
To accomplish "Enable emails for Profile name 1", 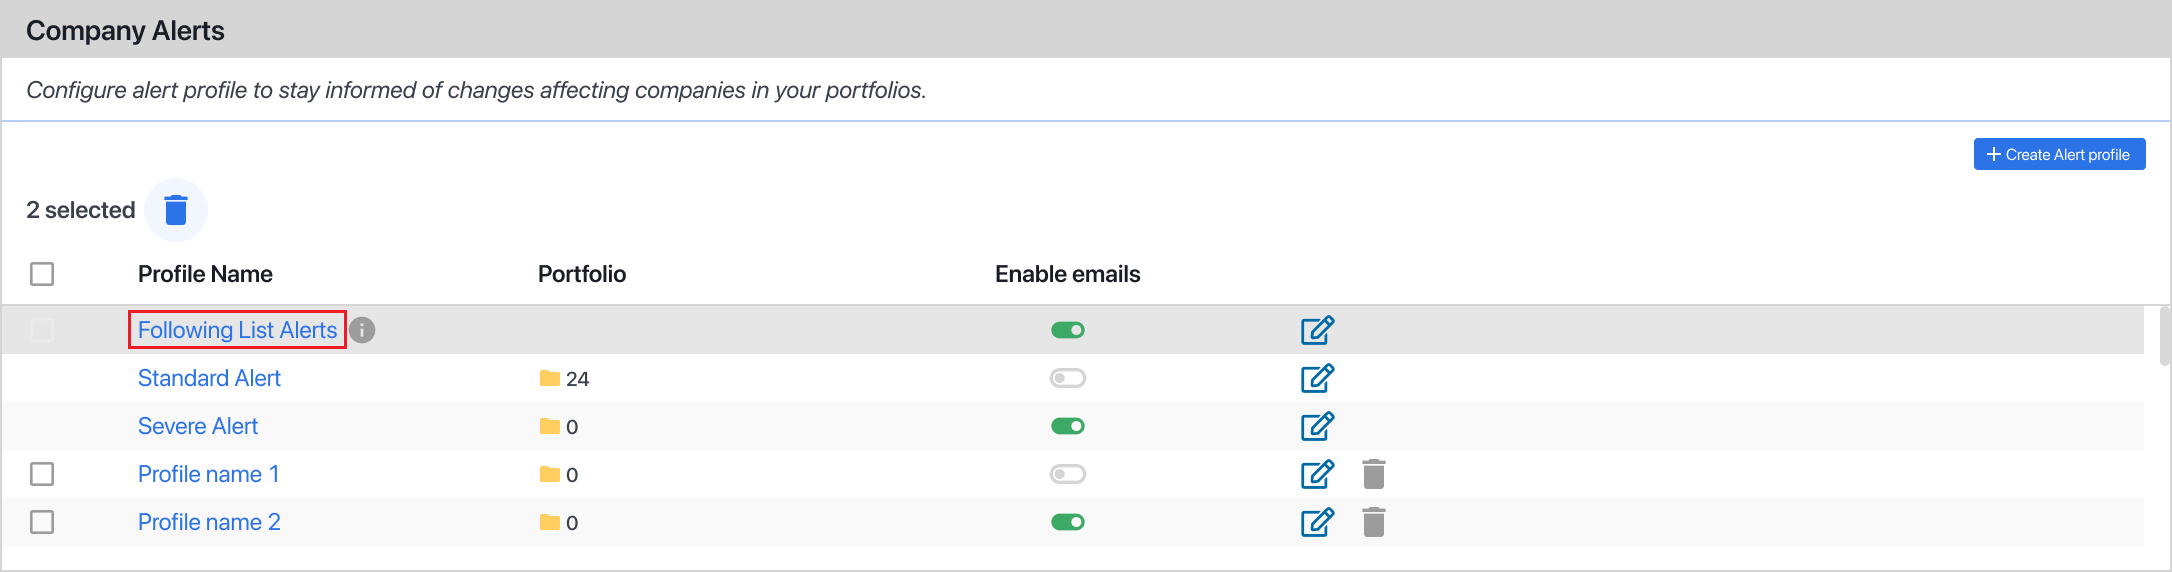I will tap(1067, 474).
